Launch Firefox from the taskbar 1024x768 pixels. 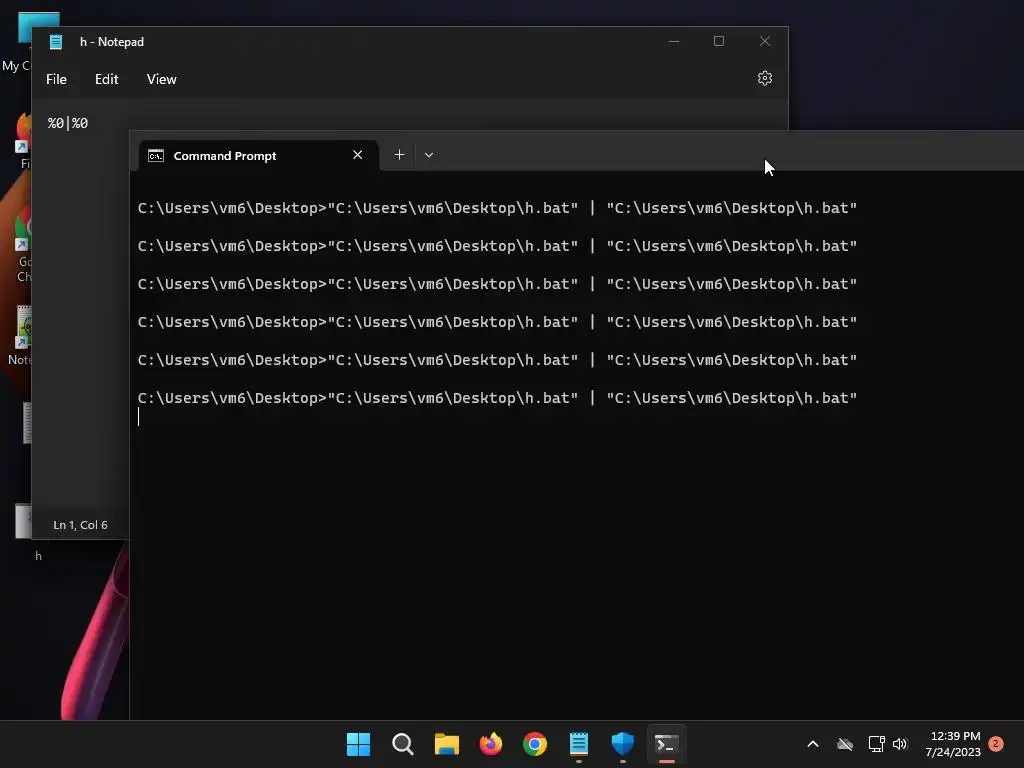tap(490, 744)
